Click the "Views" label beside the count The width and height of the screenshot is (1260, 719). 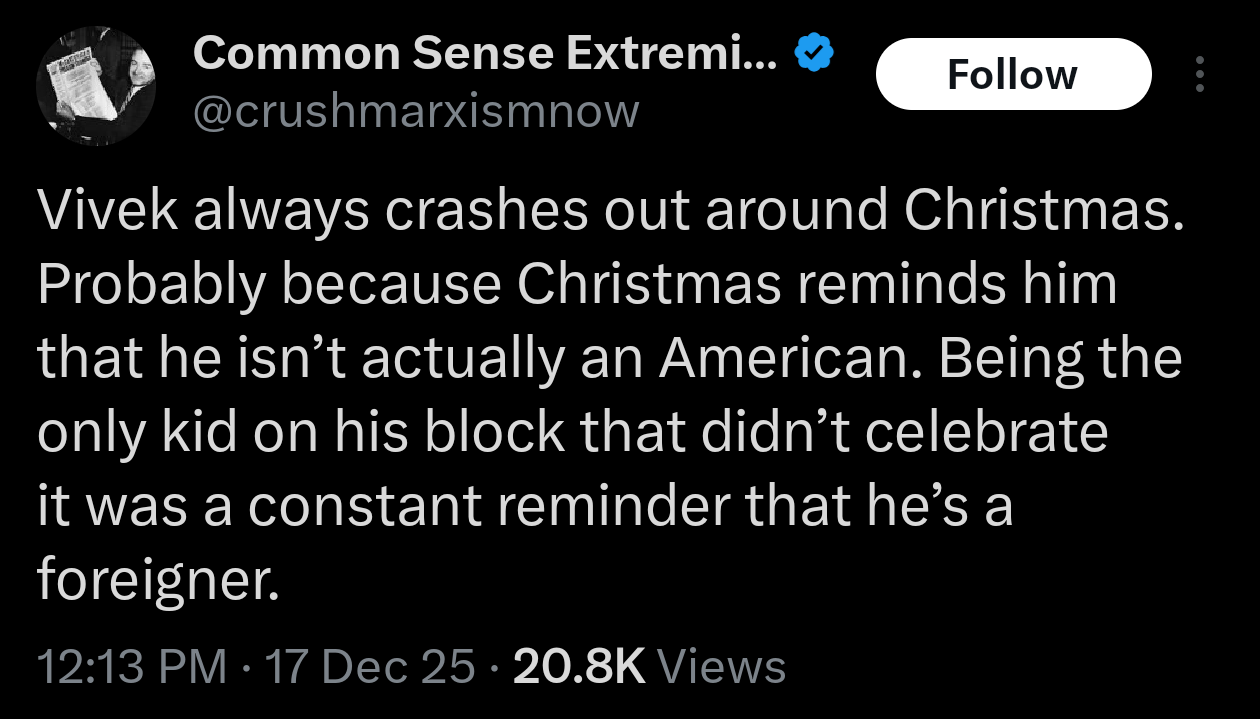723,667
